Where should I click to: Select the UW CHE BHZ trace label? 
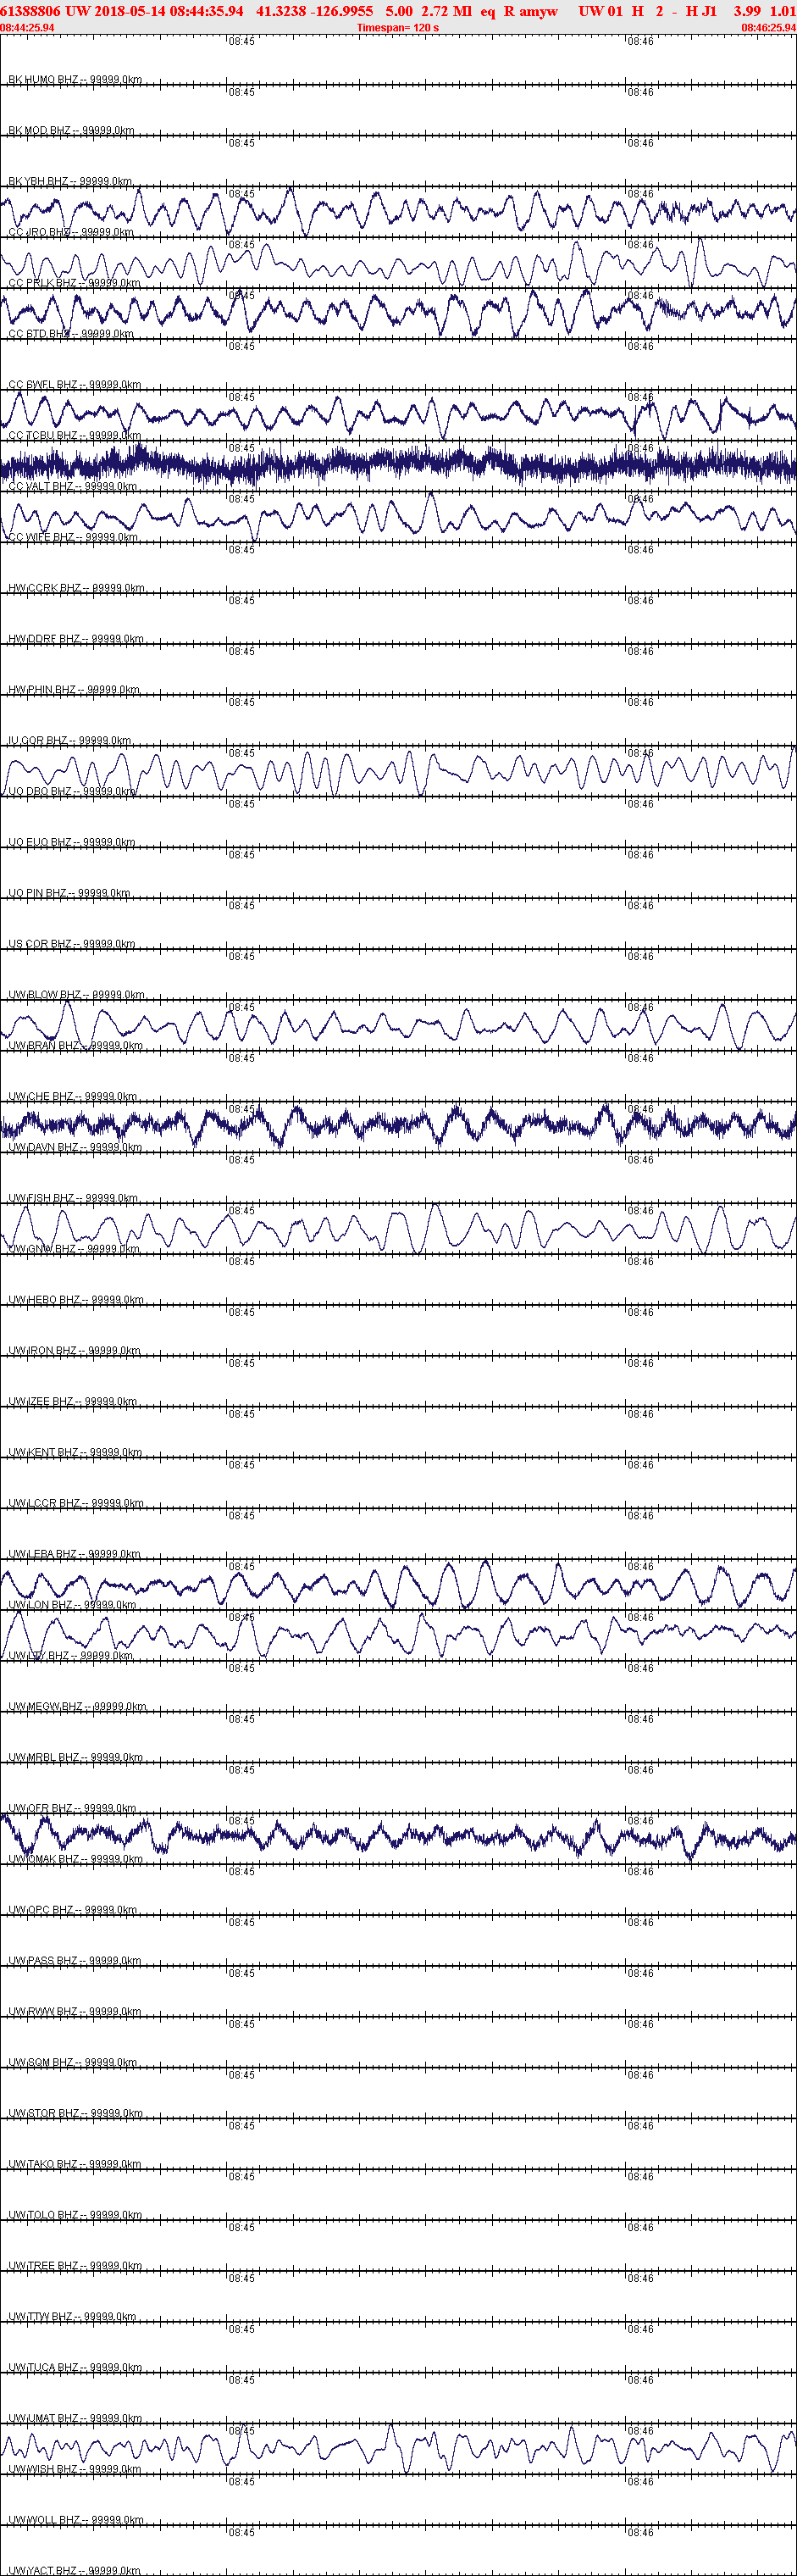tap(73, 1096)
